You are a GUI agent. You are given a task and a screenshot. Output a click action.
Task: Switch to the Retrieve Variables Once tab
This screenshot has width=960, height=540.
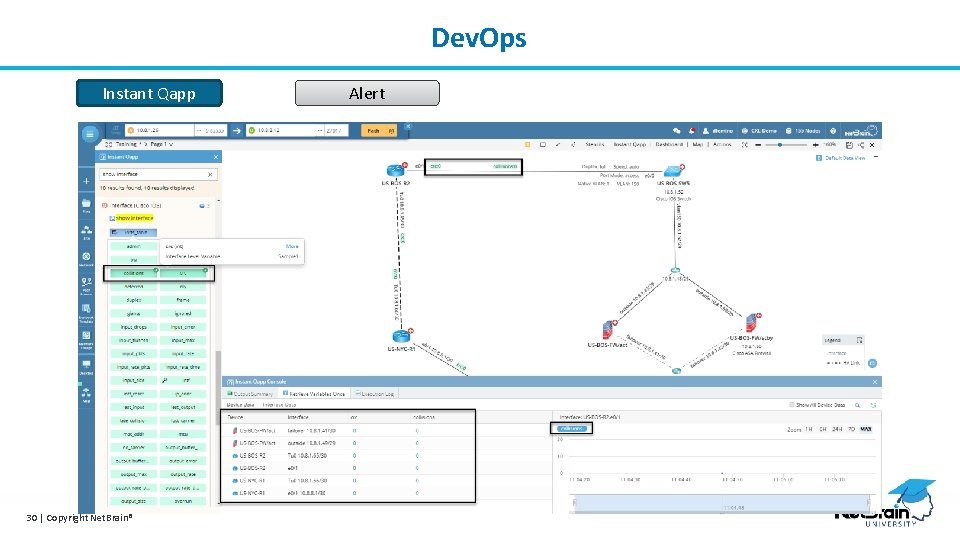point(313,394)
